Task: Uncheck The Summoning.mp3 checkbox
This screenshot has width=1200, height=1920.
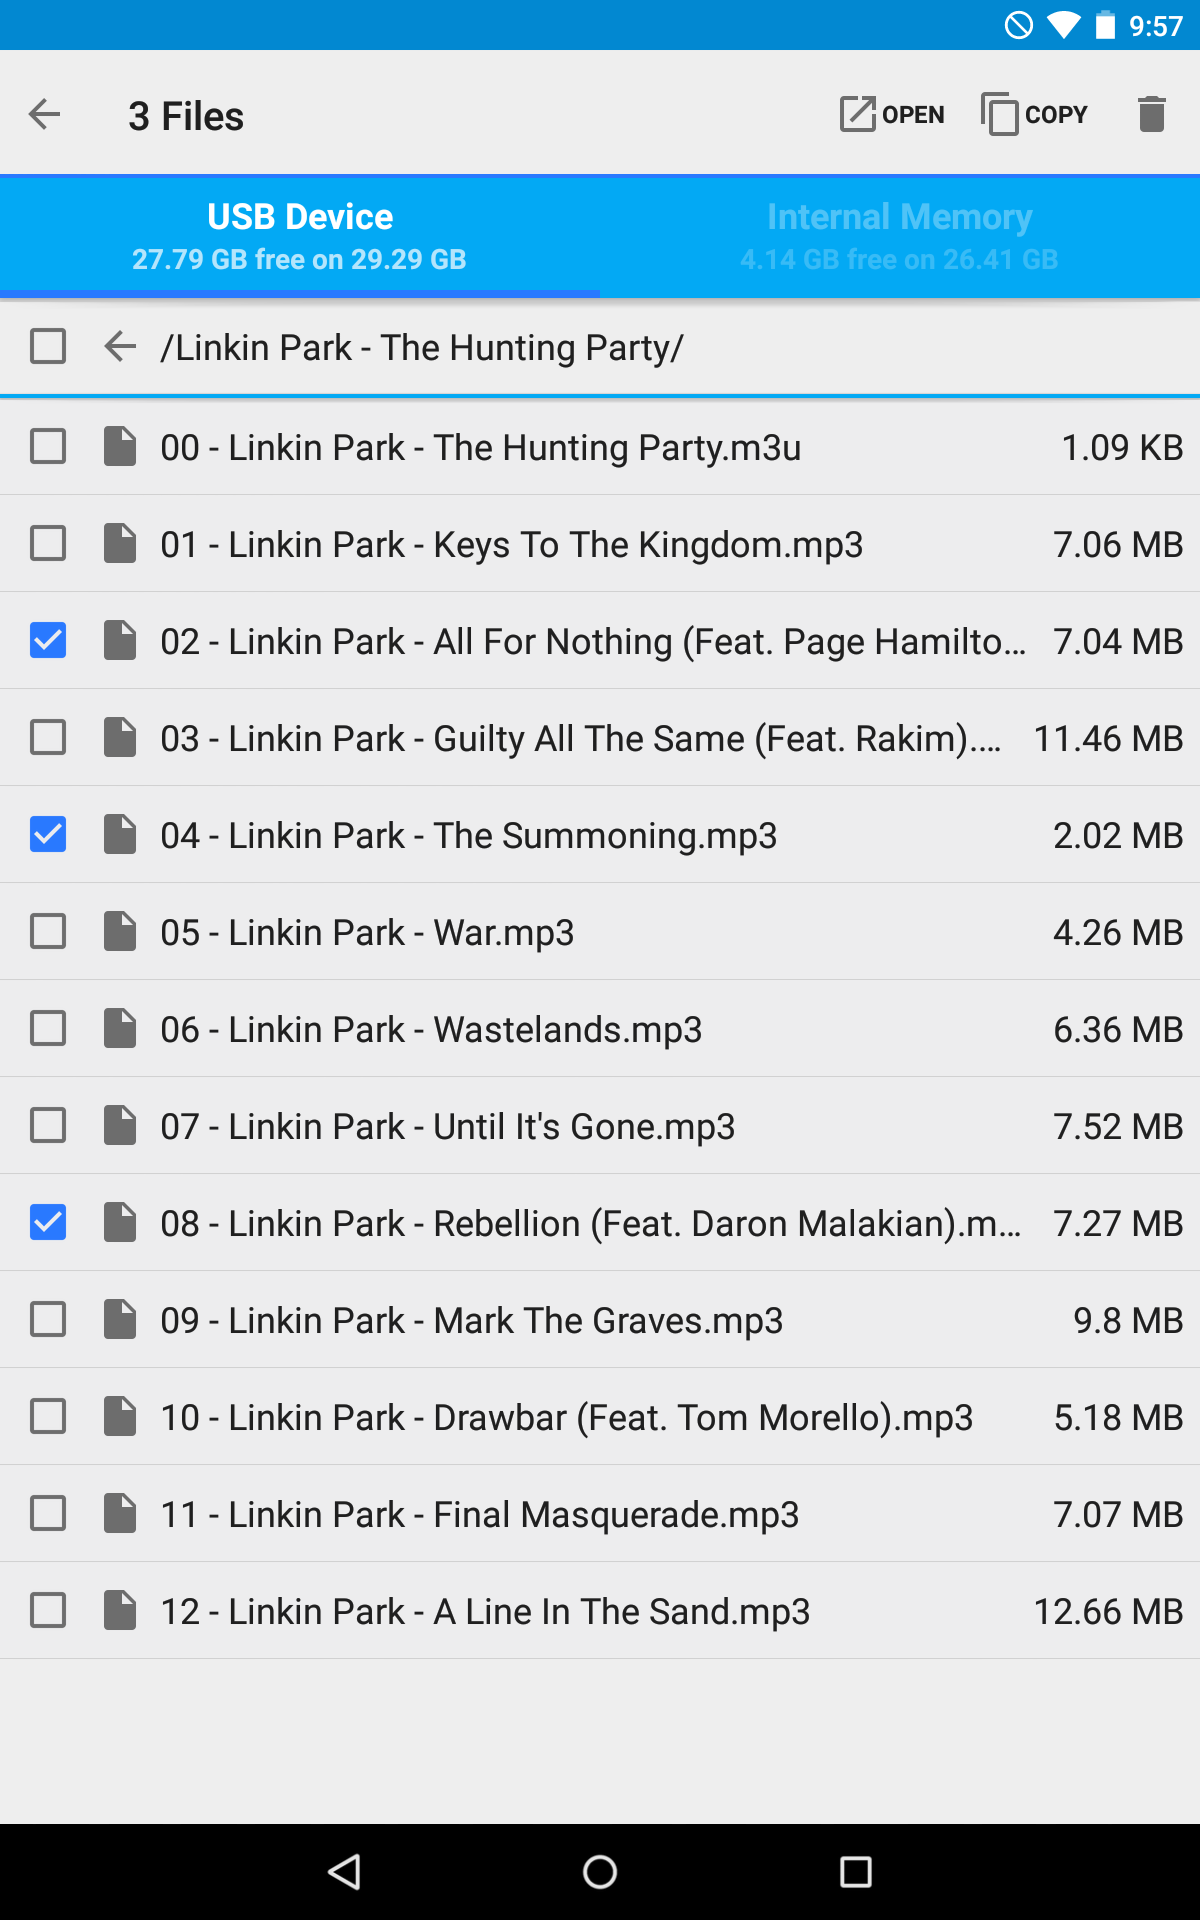Action: [x=48, y=835]
